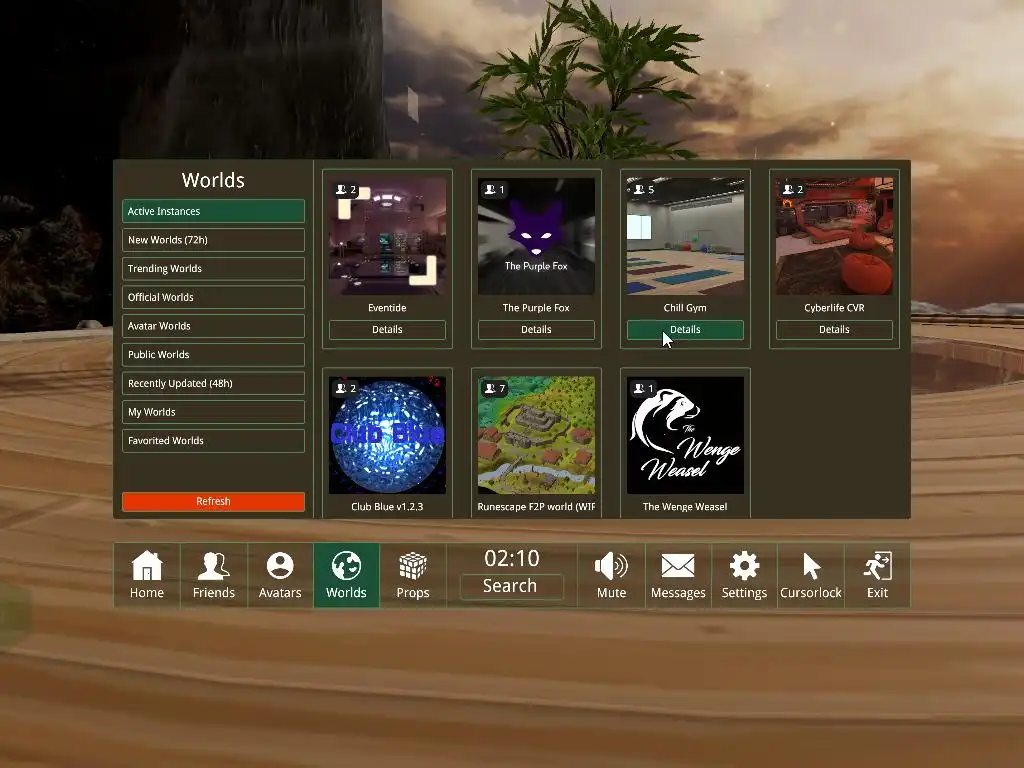This screenshot has width=1024, height=768.
Task: Click the orange Refresh button
Action: click(x=213, y=501)
